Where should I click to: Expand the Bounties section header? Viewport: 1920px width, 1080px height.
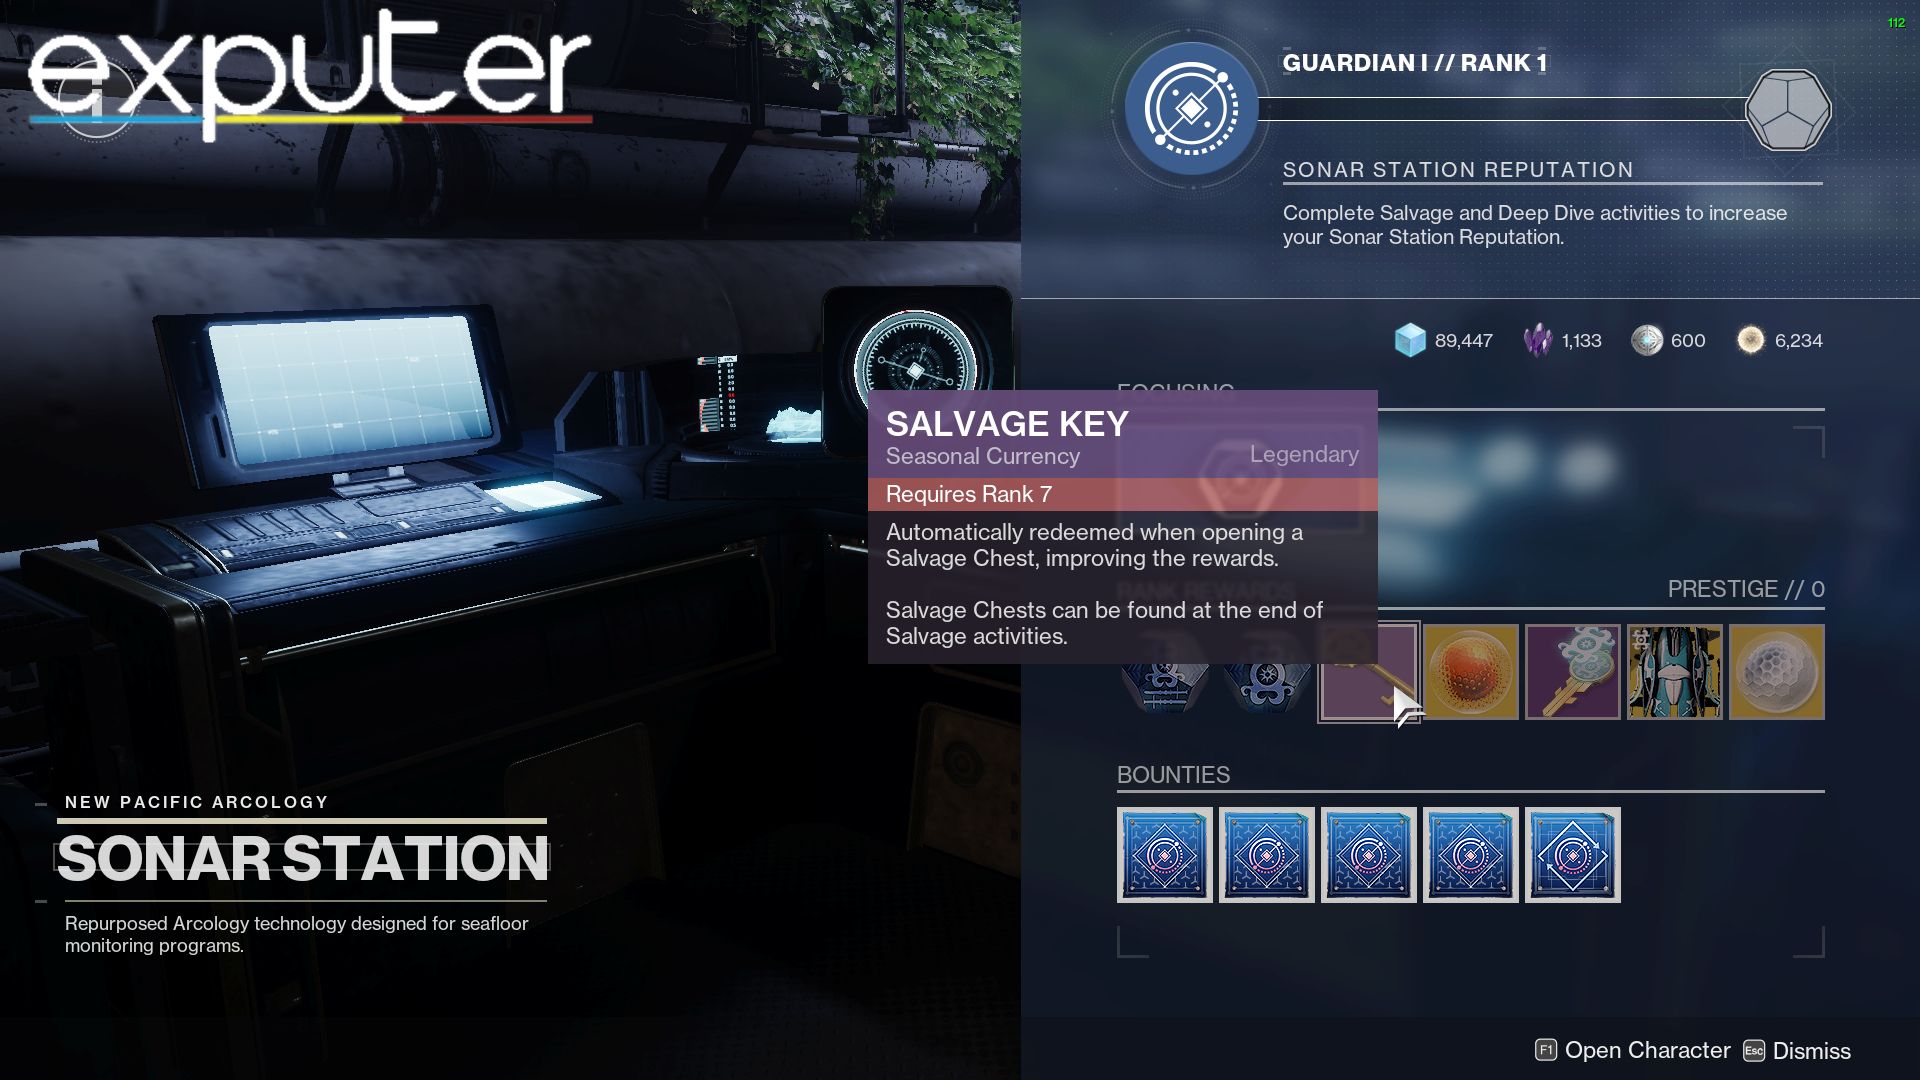(x=1172, y=774)
